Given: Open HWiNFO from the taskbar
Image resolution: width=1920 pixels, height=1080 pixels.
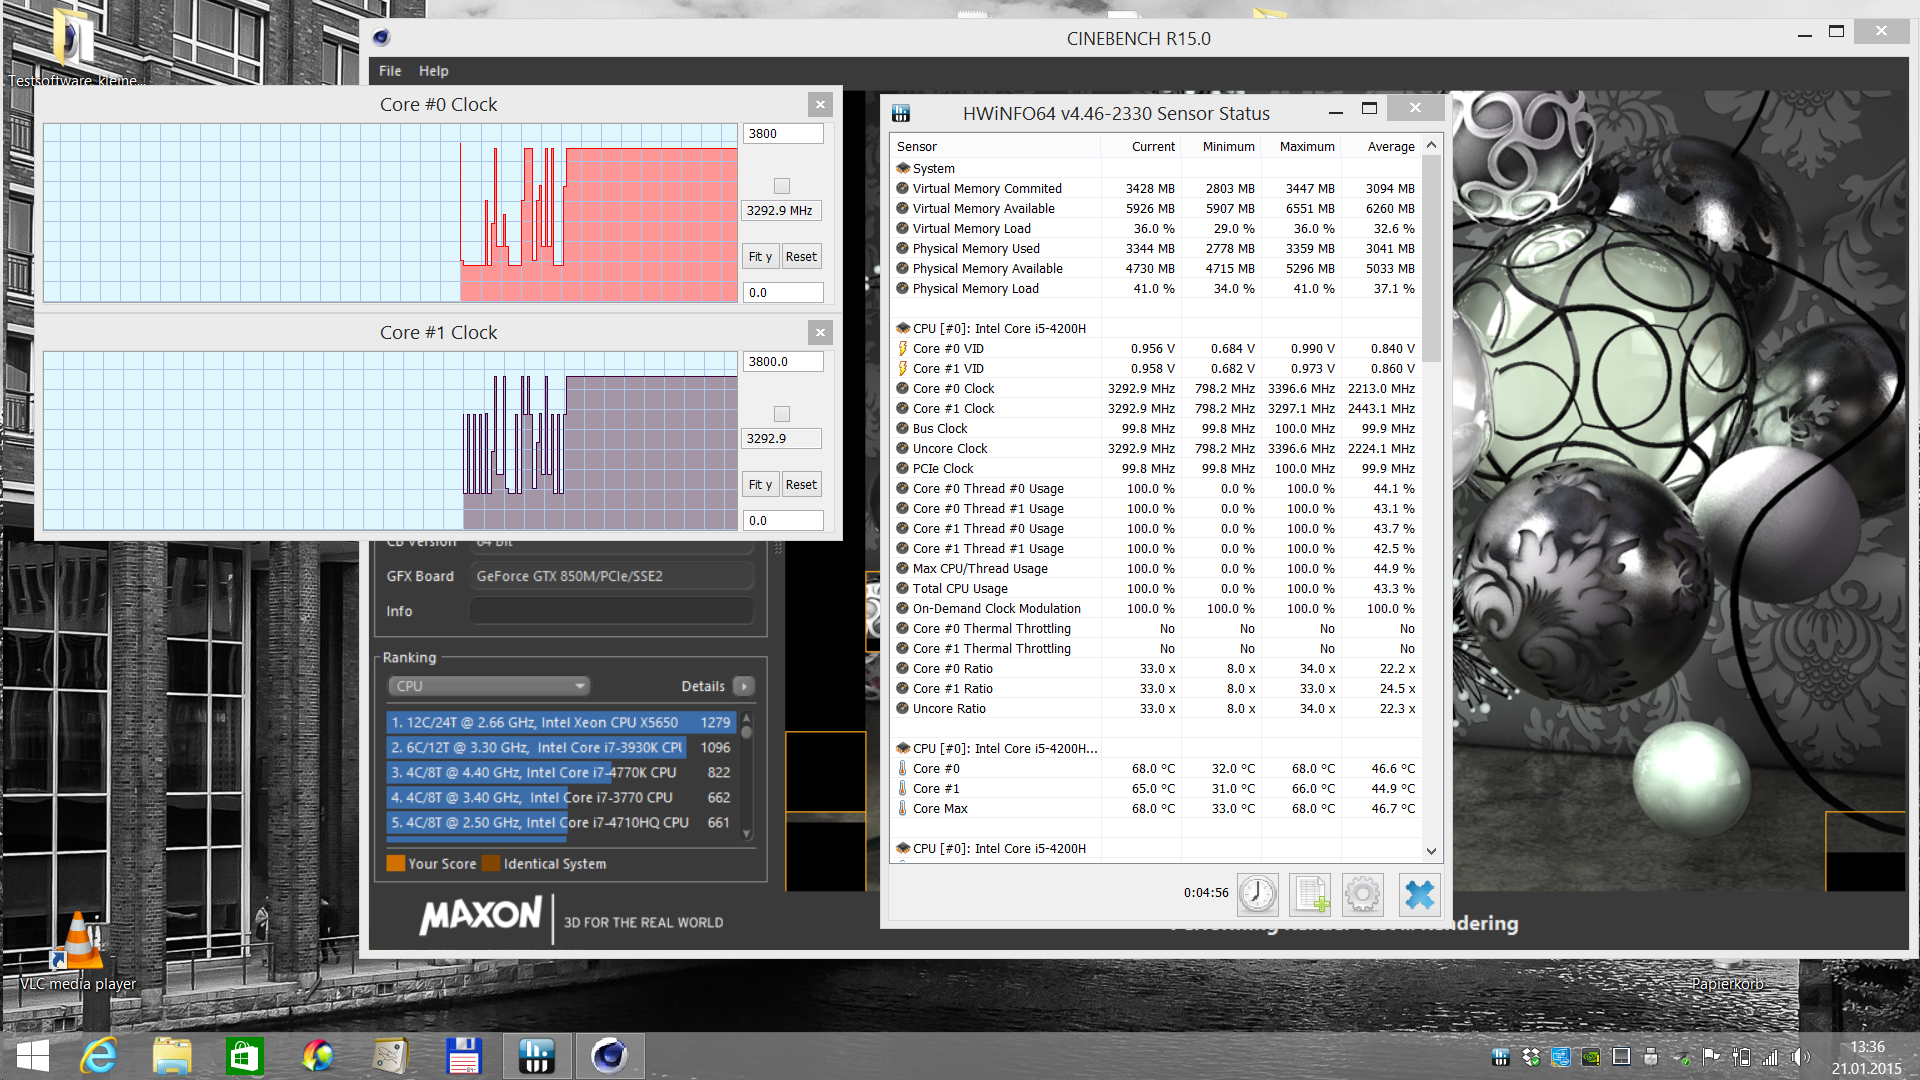Looking at the screenshot, I should click(536, 1056).
